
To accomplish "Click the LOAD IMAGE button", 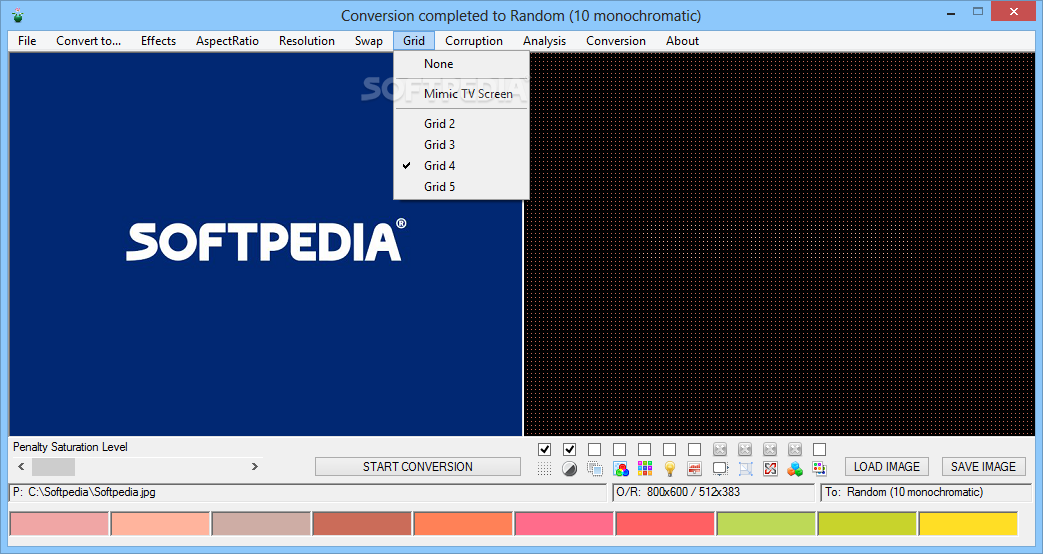I will click(887, 467).
